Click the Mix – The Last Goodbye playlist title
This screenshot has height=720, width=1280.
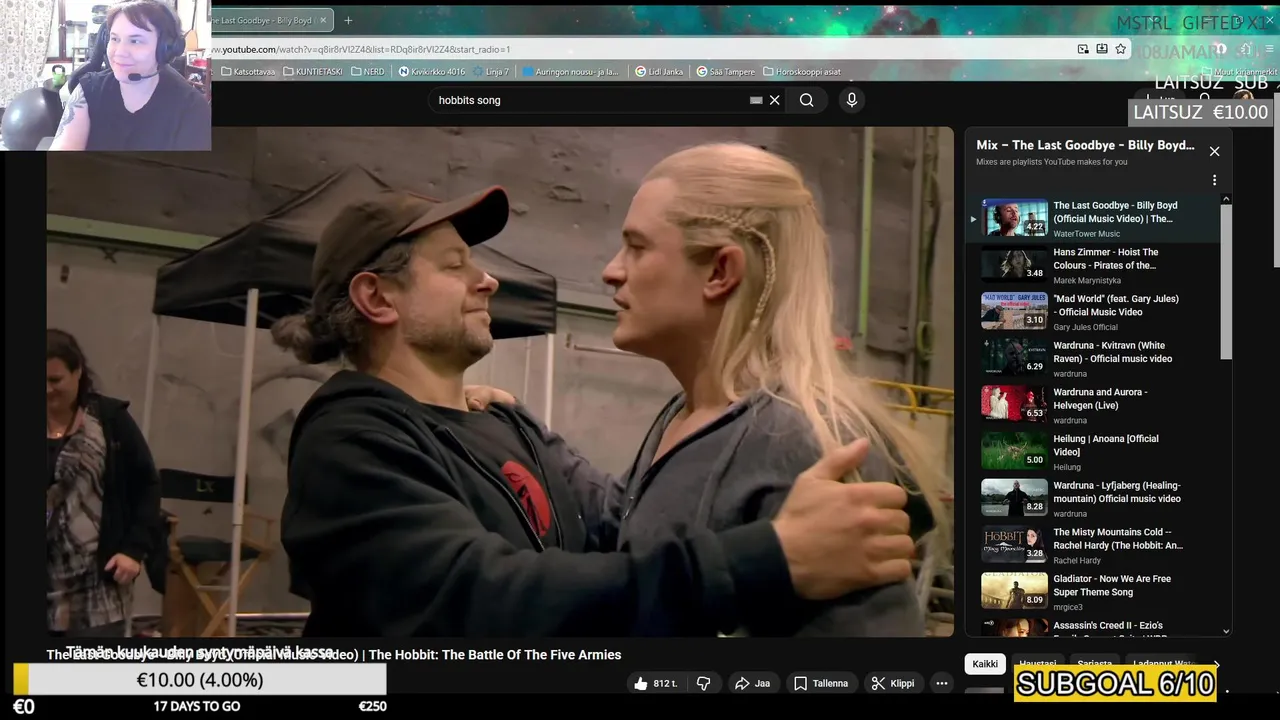(1085, 145)
